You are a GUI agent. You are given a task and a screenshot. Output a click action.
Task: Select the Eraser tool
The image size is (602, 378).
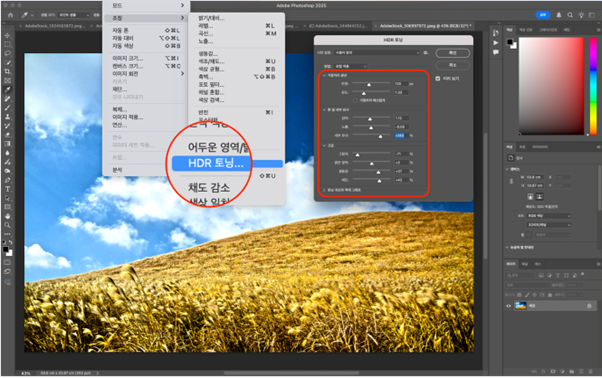[7, 135]
